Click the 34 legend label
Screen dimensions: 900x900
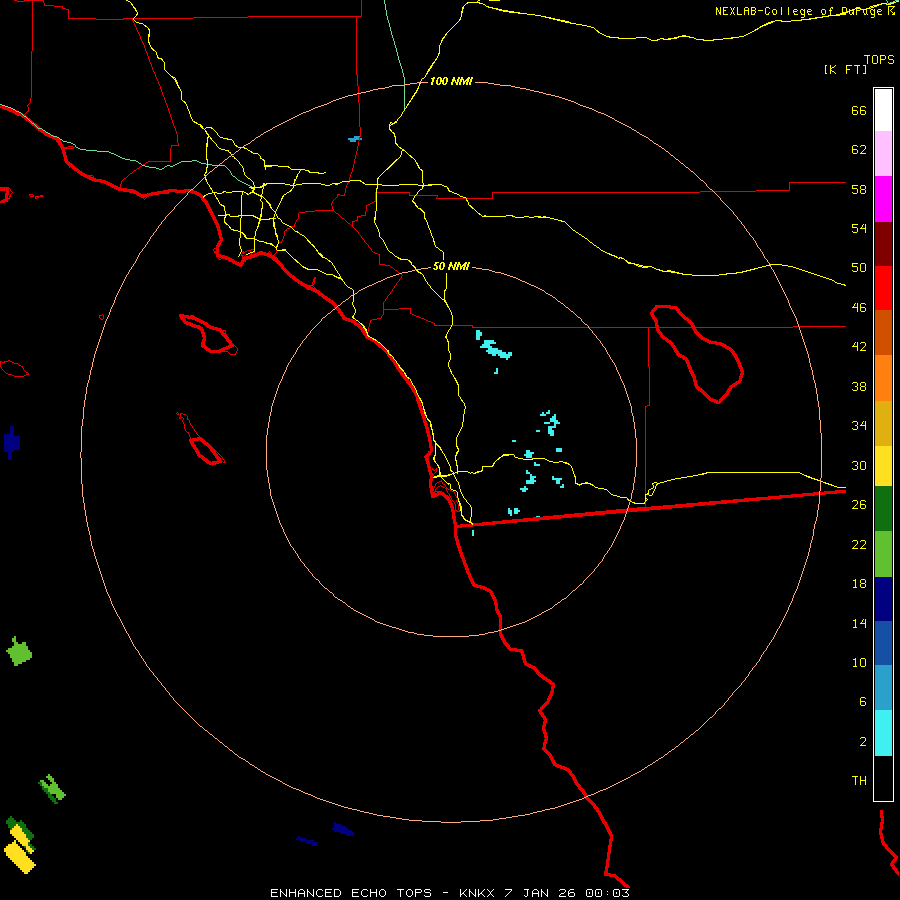tap(859, 426)
